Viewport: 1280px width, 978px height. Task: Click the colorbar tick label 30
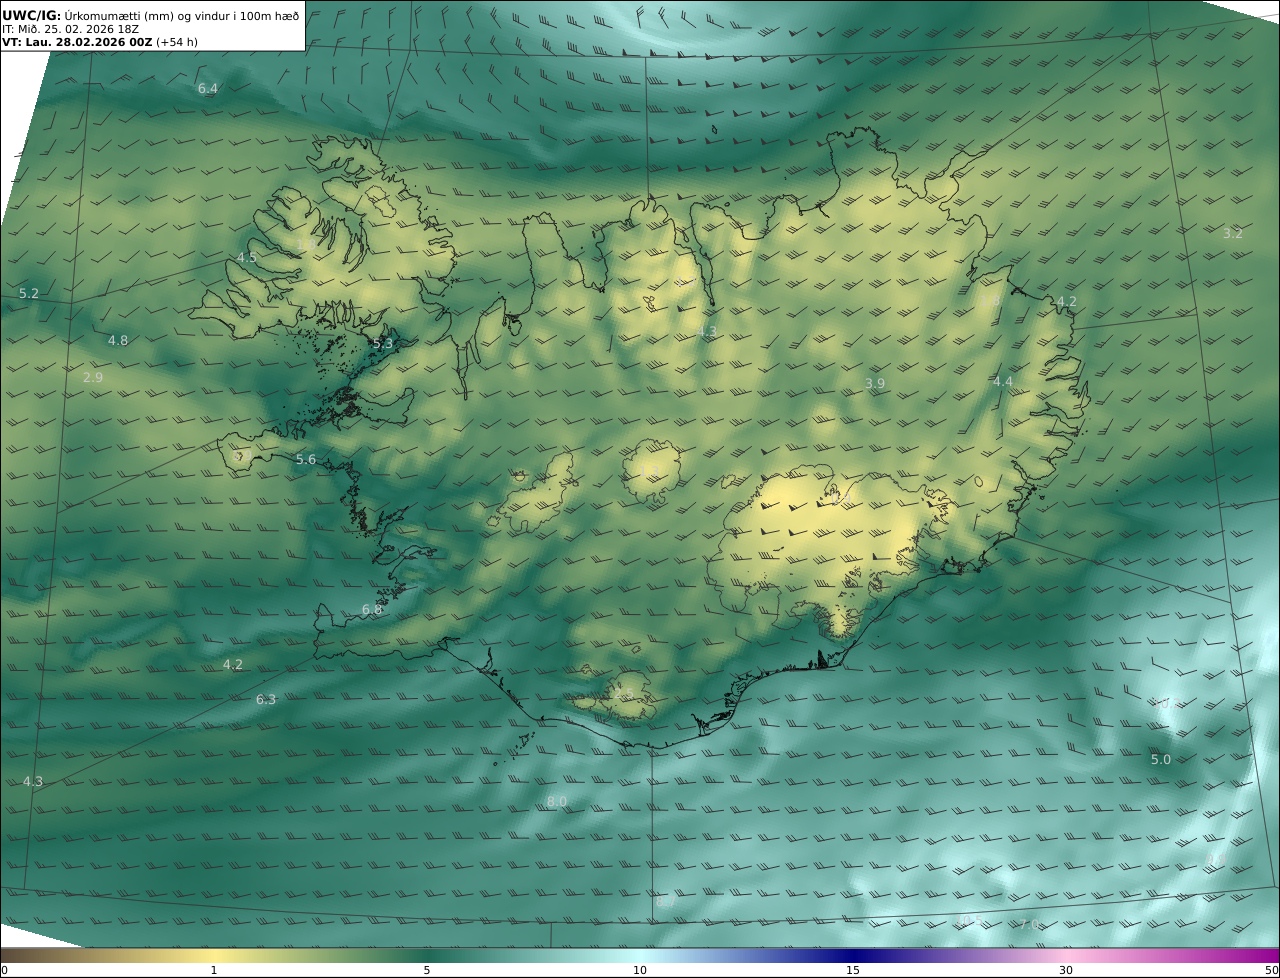(1066, 970)
